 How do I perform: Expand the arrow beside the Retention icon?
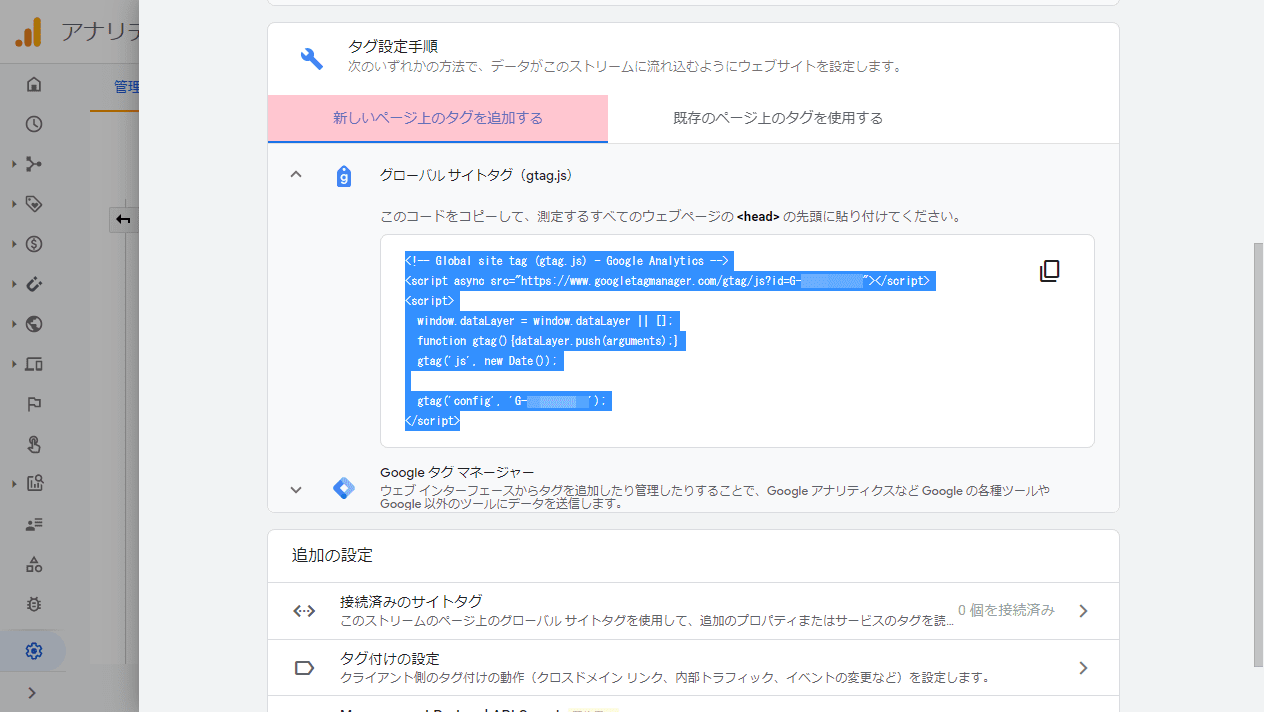click(x=14, y=284)
